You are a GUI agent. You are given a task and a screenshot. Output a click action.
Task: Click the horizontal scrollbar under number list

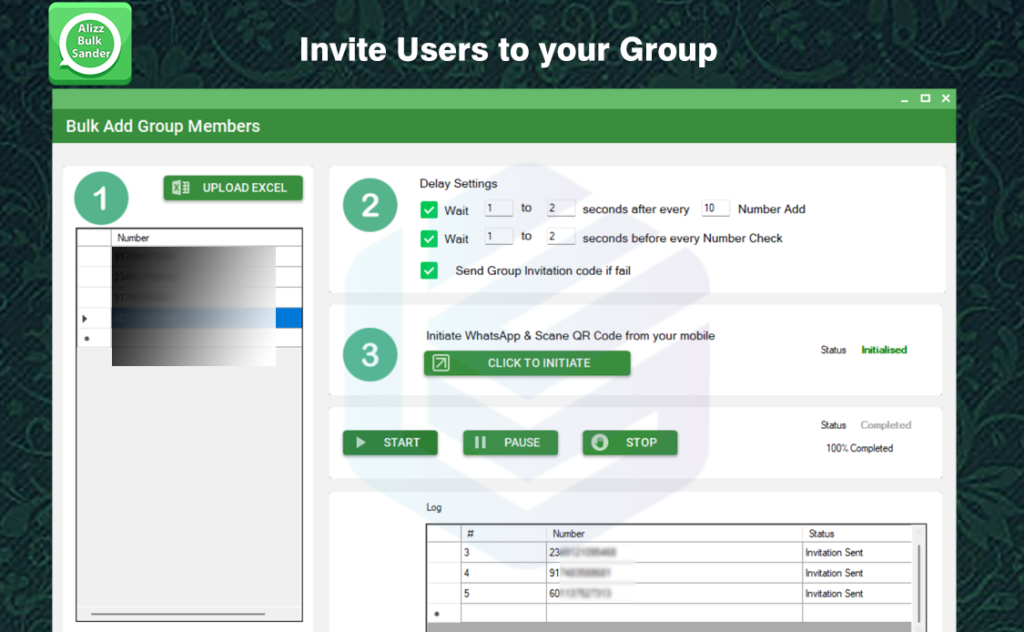pyautogui.click(x=178, y=614)
